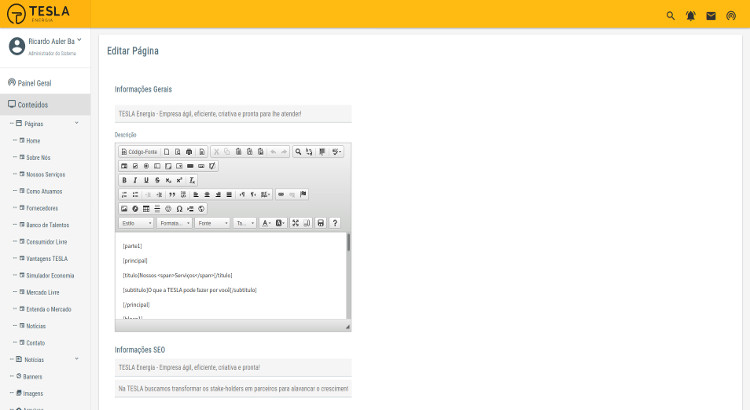Insert a checkbox form field
The width and height of the screenshot is (750, 410).
(x=135, y=166)
